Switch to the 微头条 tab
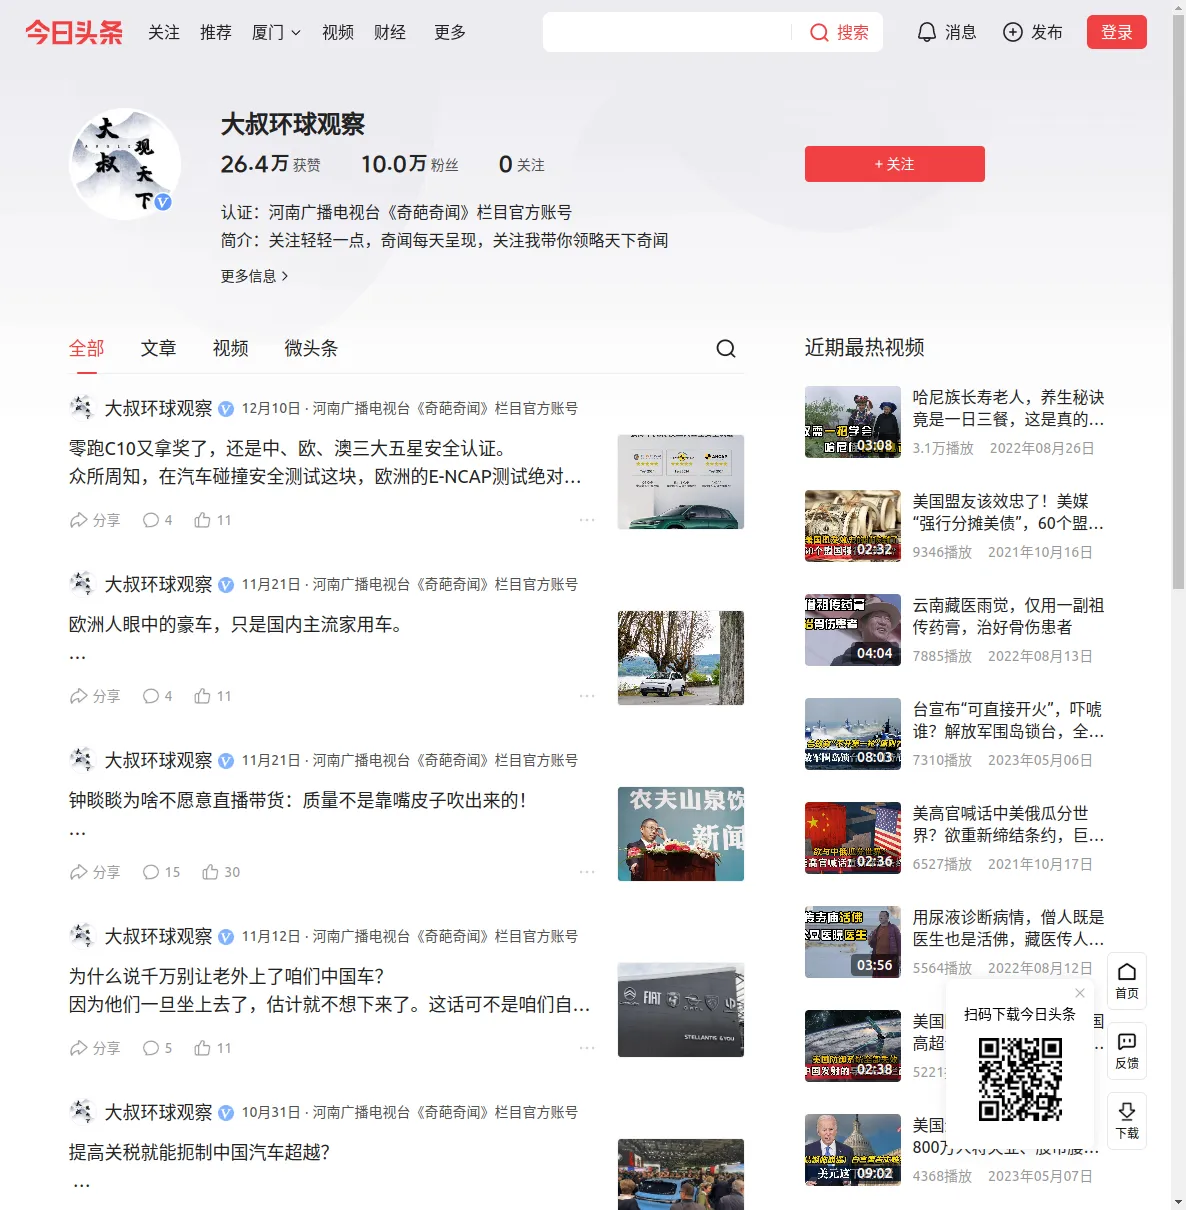The height and width of the screenshot is (1210, 1186). (x=311, y=348)
